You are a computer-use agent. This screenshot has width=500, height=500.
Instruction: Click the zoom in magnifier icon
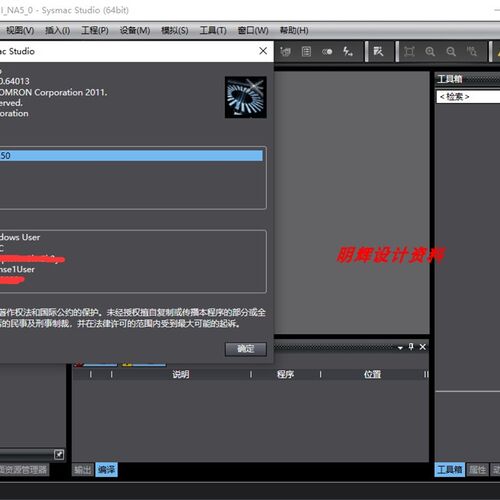tap(430, 52)
